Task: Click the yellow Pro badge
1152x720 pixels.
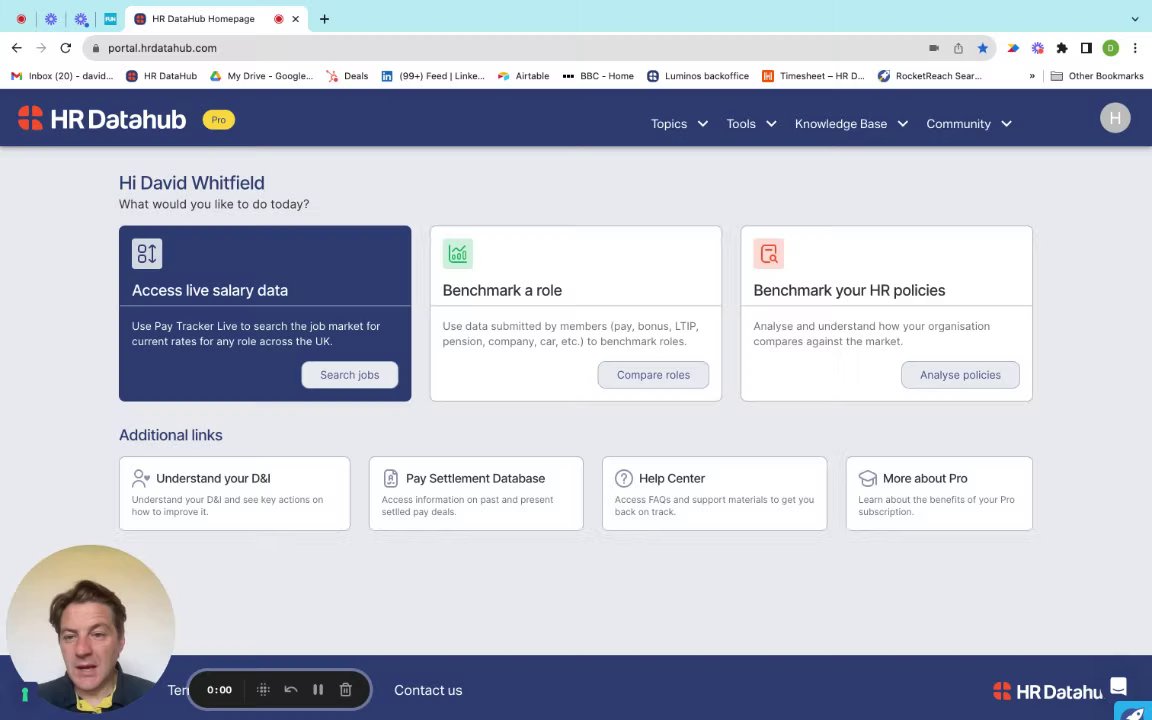Action: tap(218, 120)
